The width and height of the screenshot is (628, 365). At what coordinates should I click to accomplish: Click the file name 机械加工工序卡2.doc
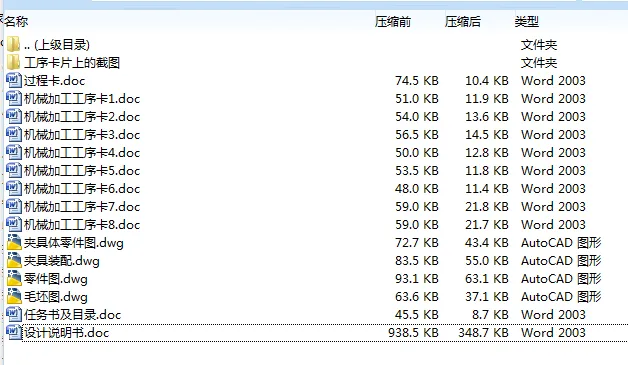[82, 117]
